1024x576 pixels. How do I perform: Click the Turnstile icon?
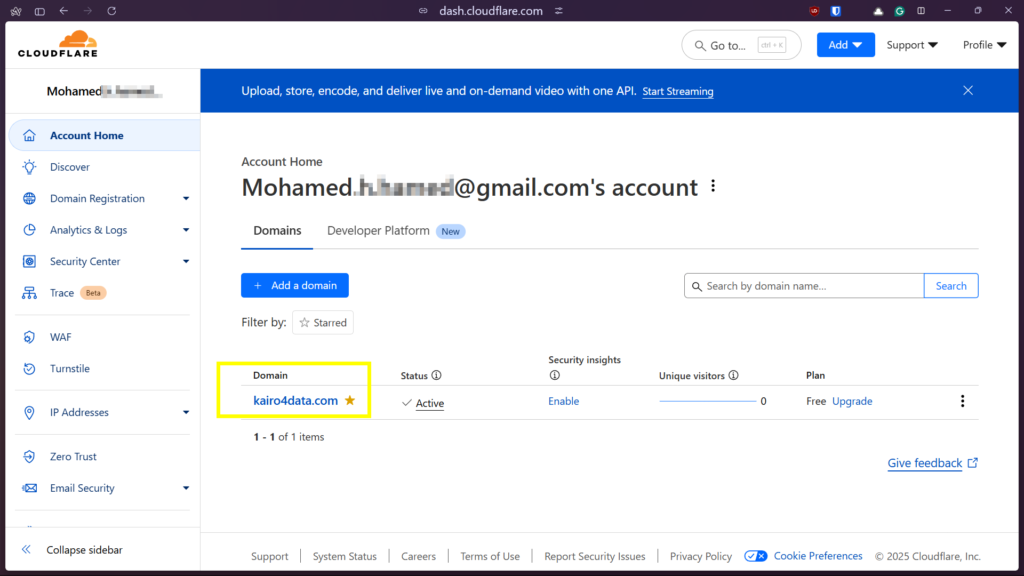point(29,368)
